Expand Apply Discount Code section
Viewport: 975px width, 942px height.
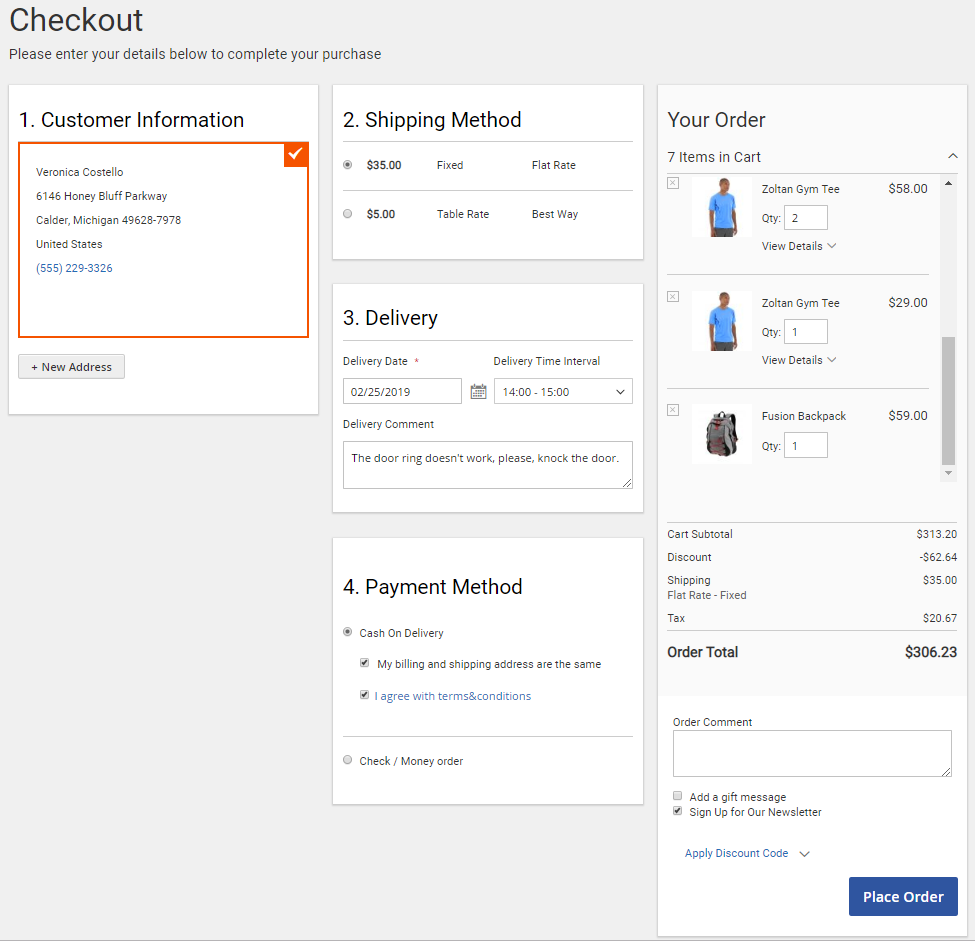[x=746, y=853]
